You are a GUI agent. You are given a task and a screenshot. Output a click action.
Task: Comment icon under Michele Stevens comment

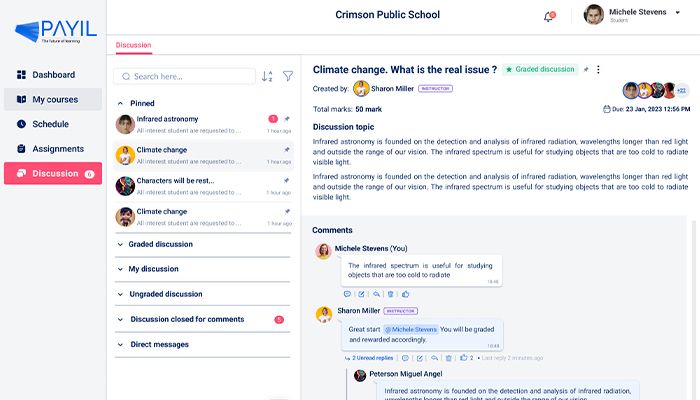[x=347, y=294]
